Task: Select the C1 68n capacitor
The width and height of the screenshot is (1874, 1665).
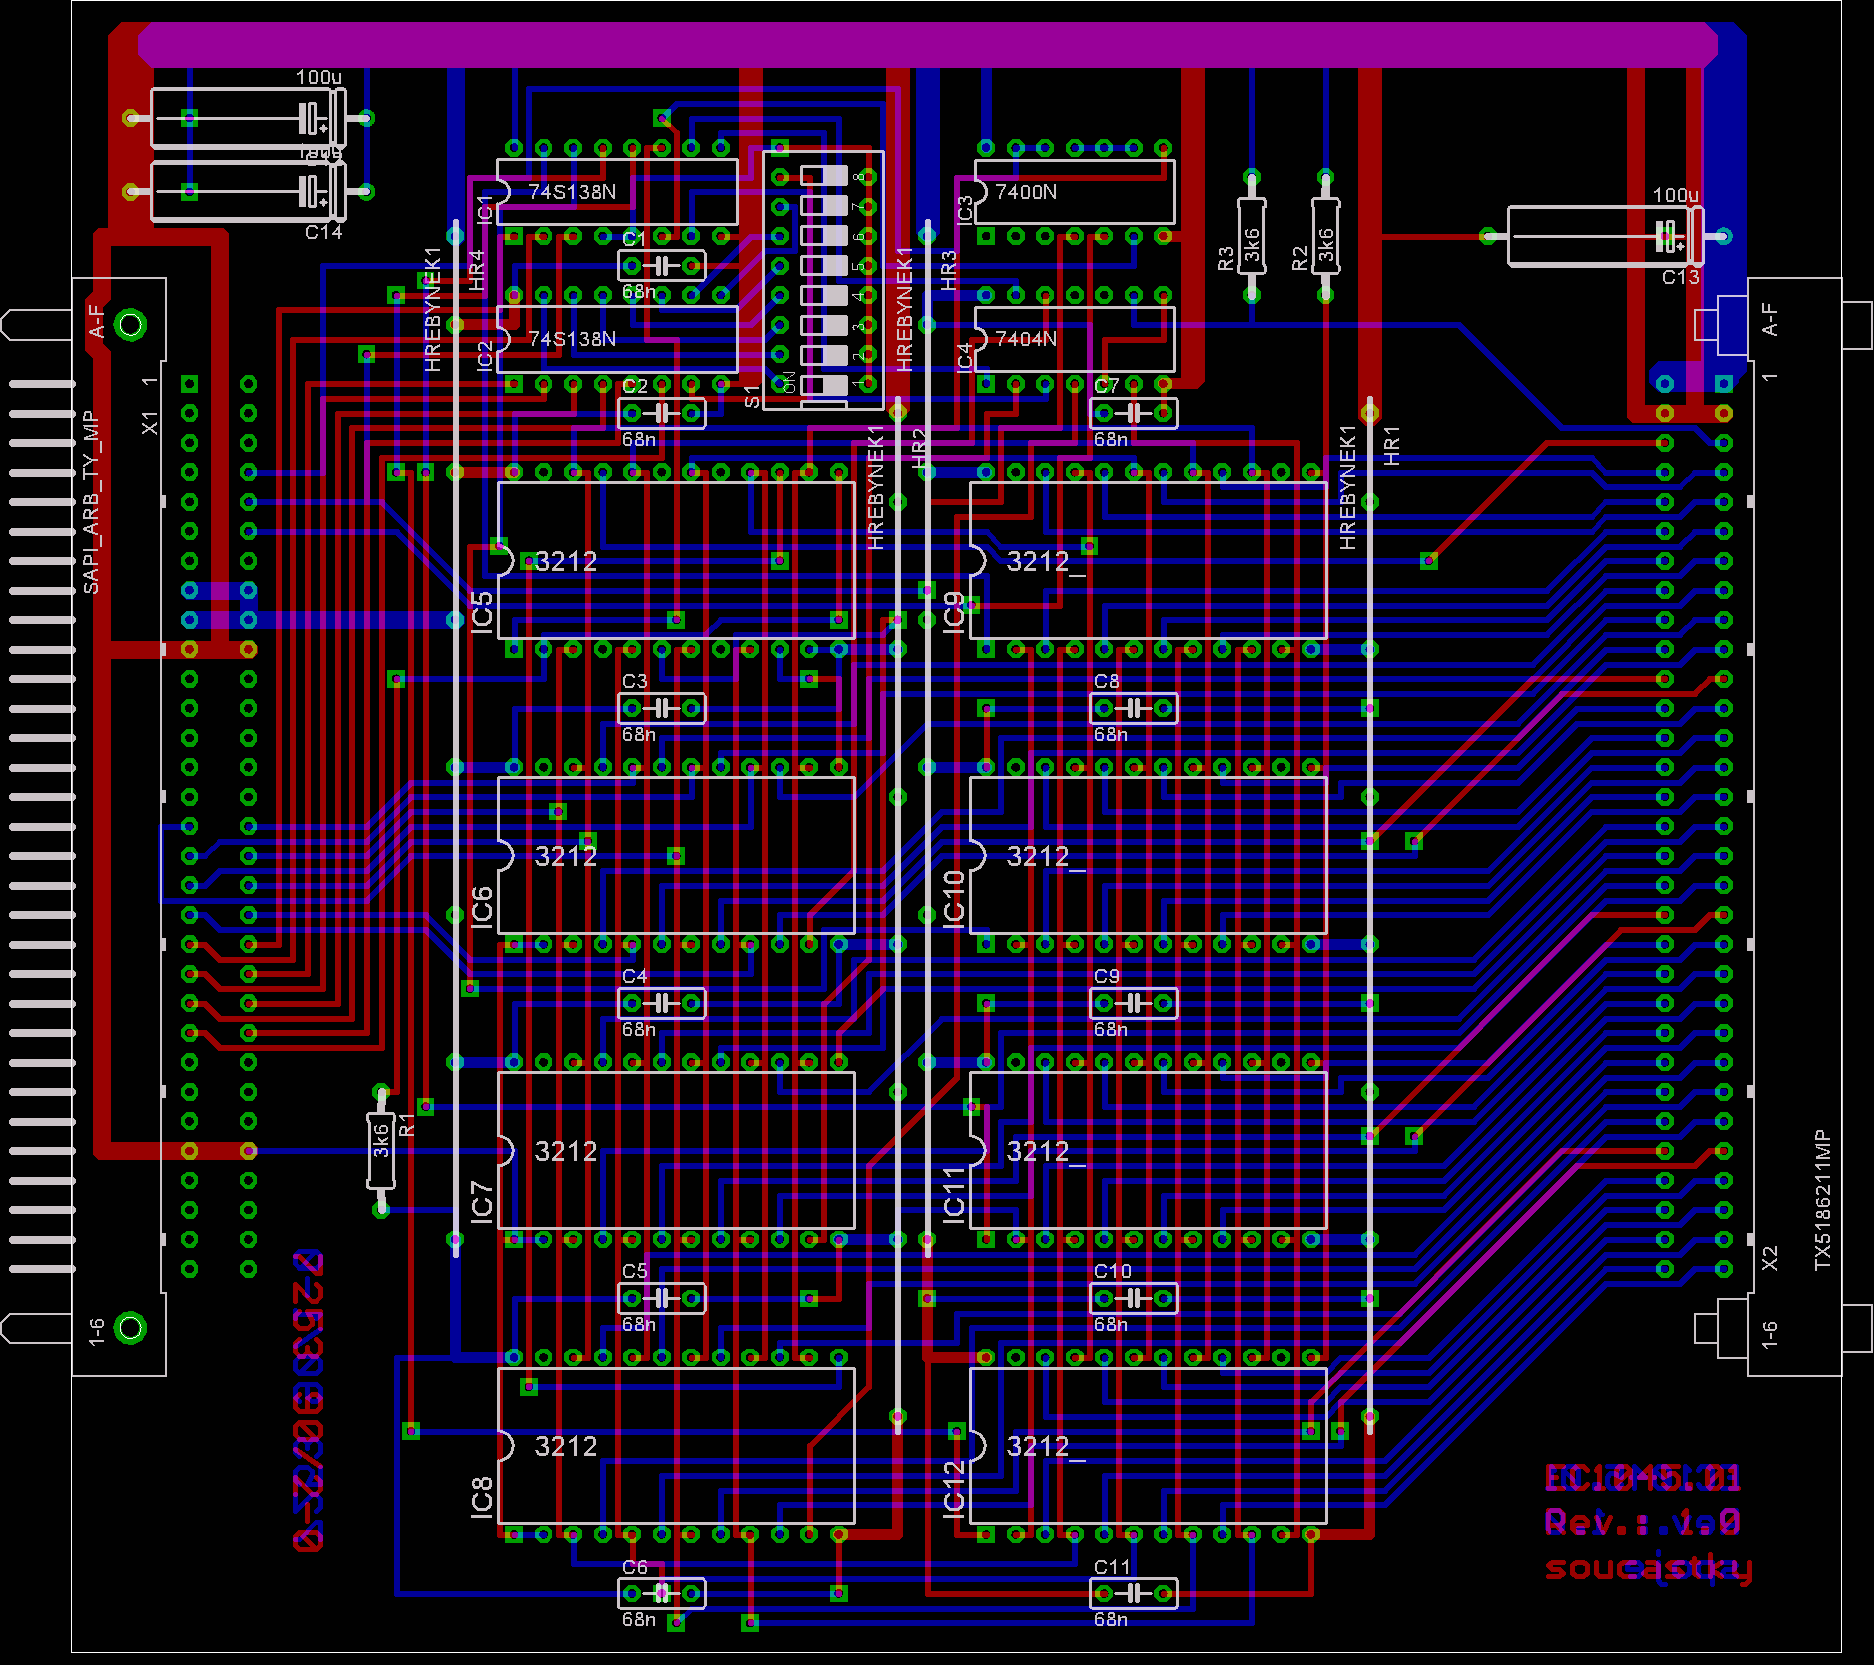Action: click(661, 266)
